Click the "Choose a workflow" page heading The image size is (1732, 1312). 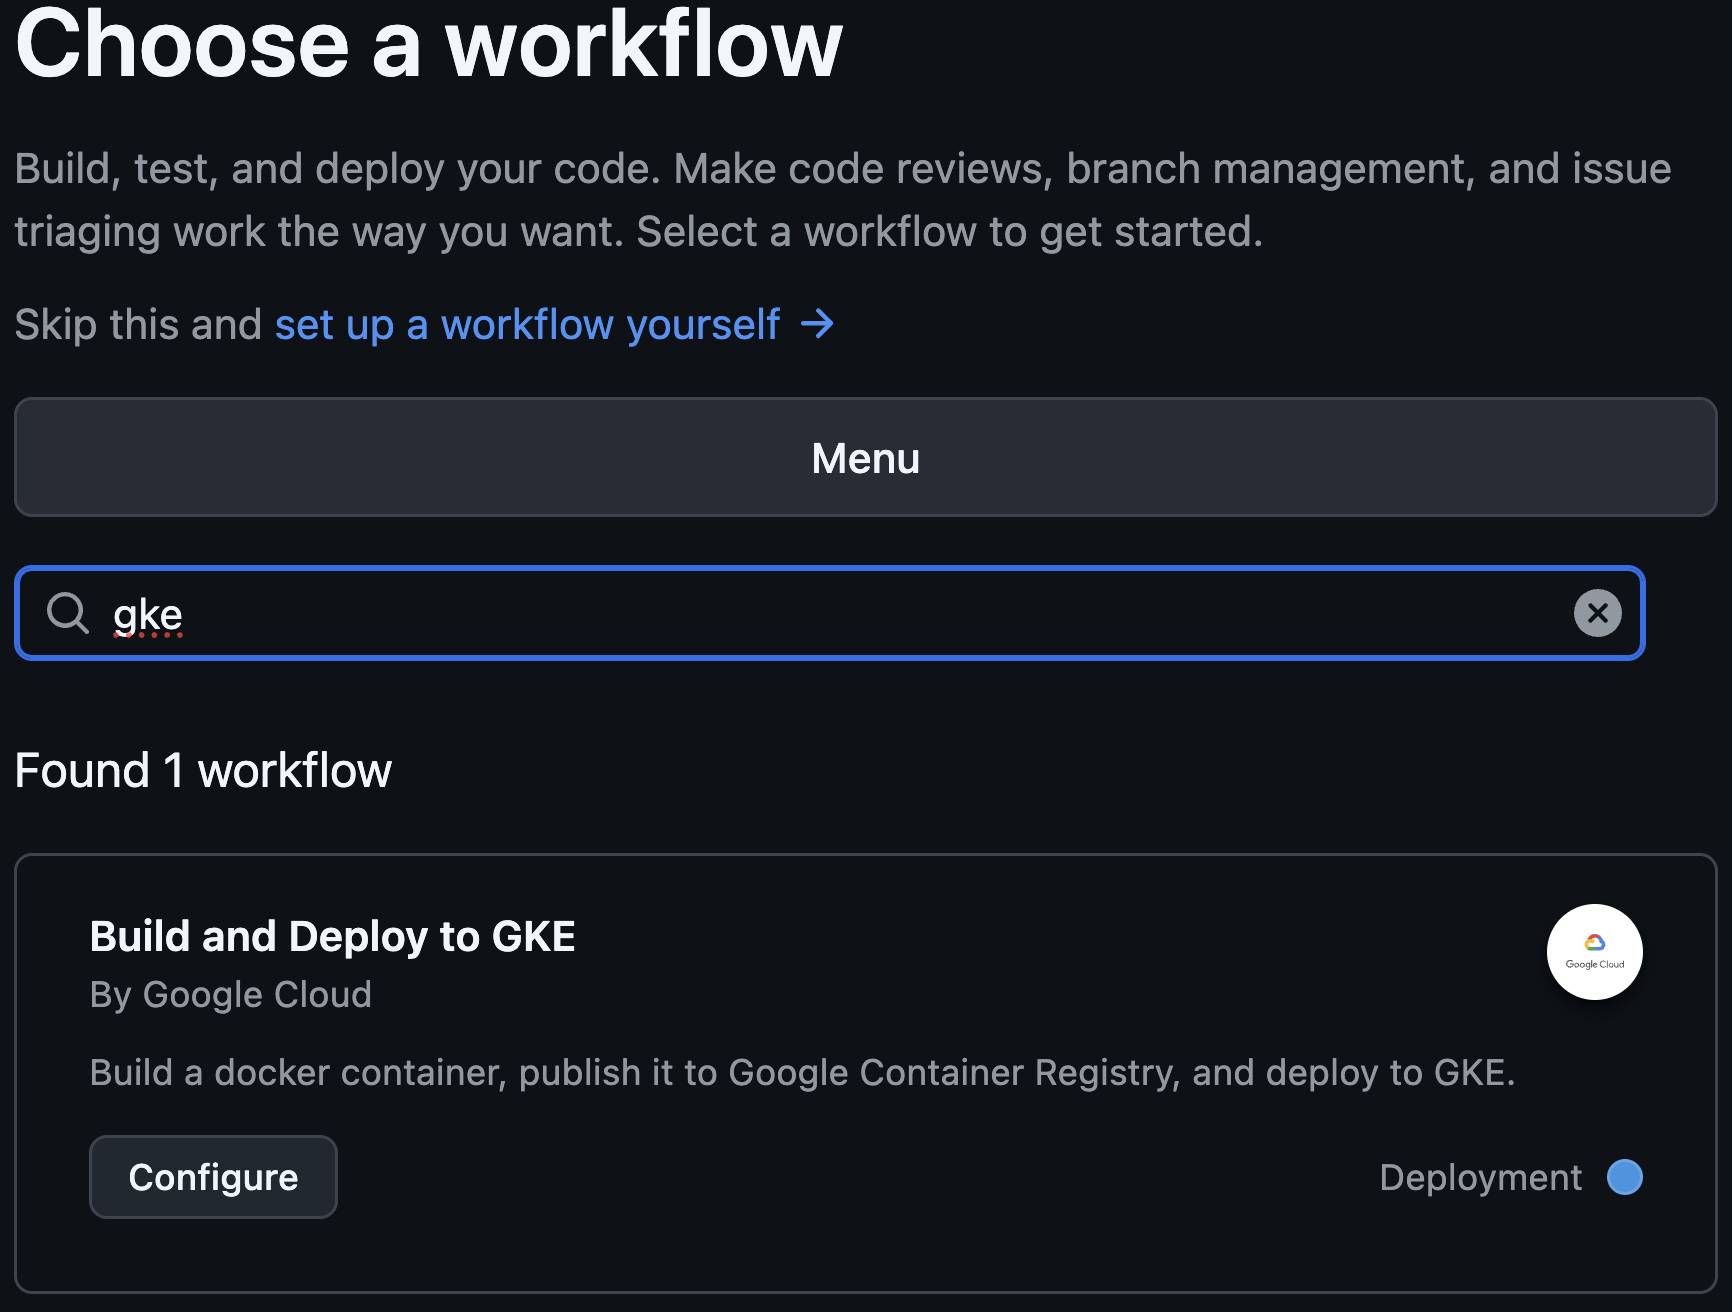pyautogui.click(x=429, y=44)
